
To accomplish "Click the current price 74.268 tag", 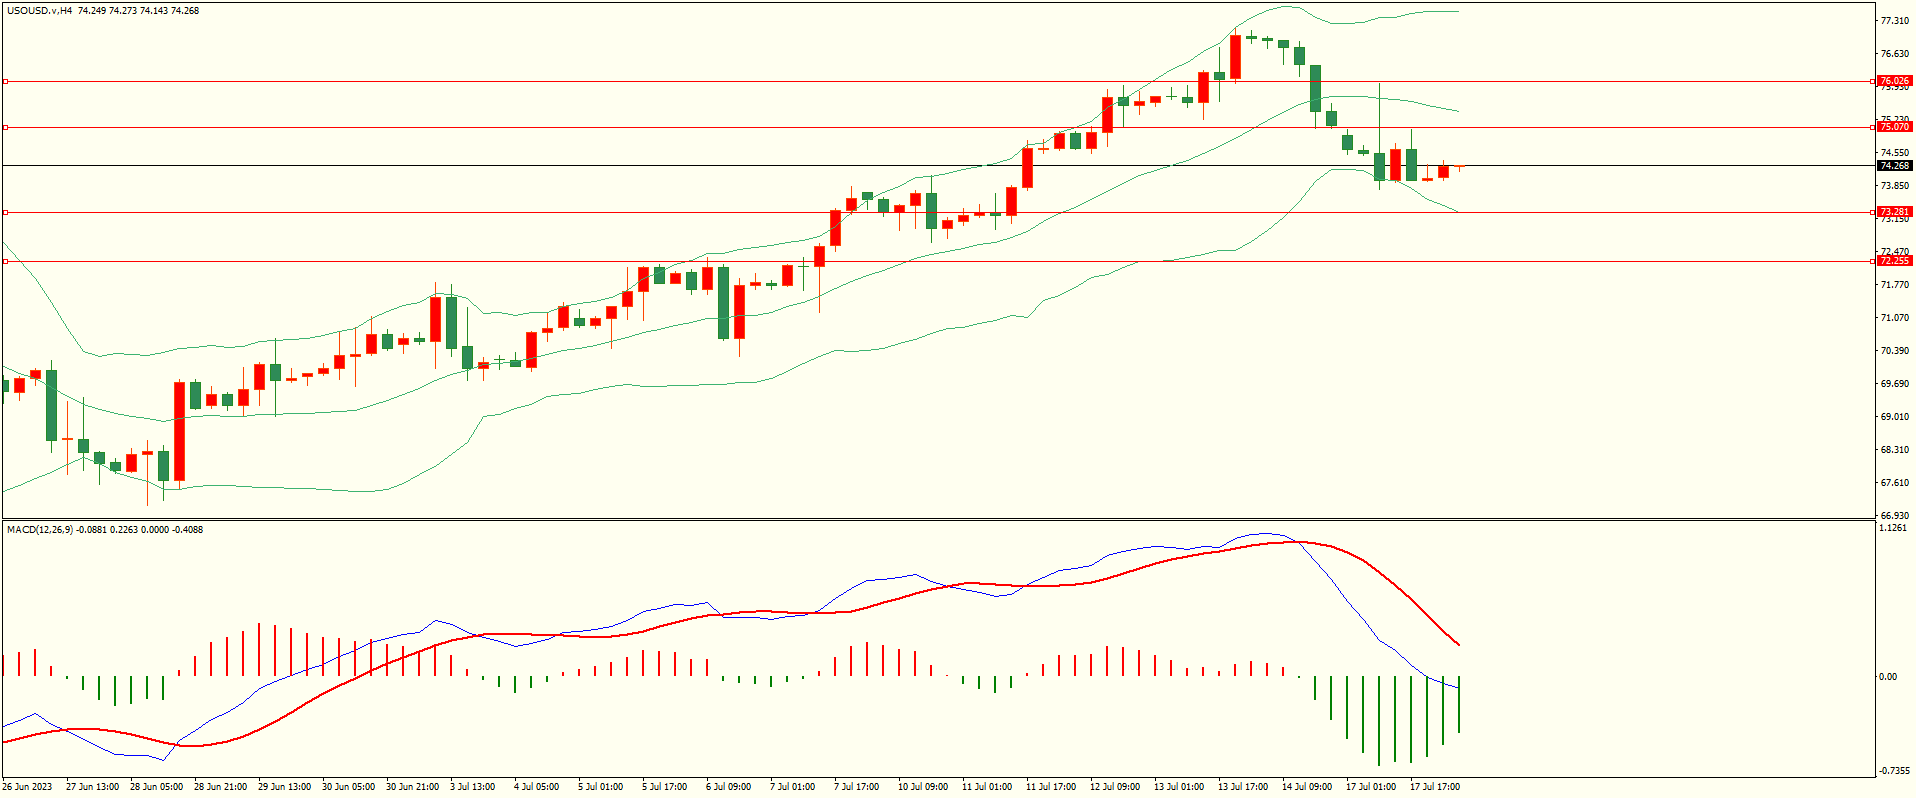I will pyautogui.click(x=1894, y=166).
